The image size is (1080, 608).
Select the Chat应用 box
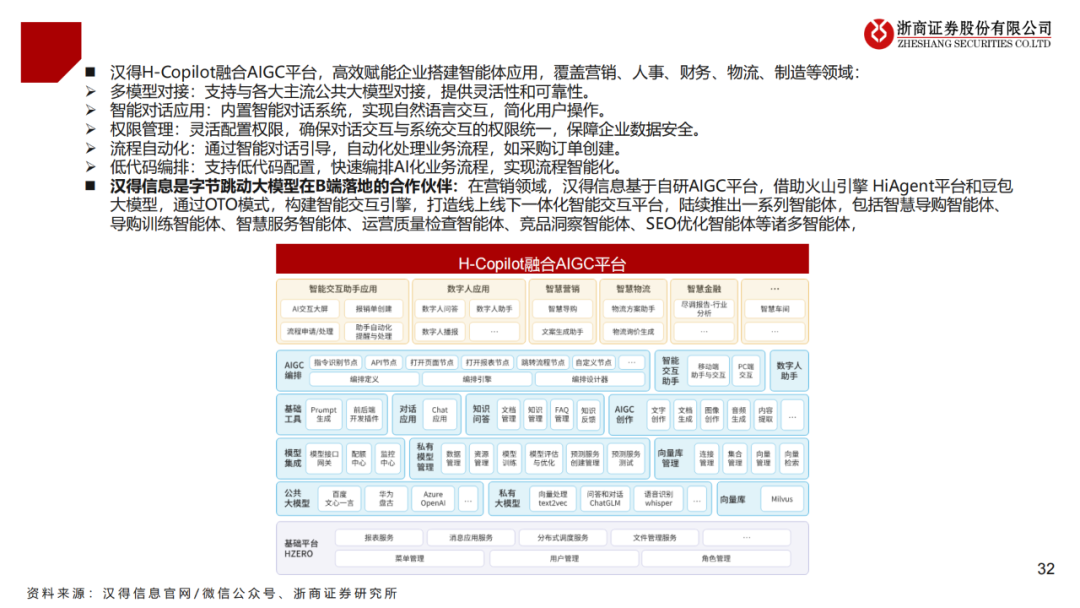pyautogui.click(x=440, y=414)
